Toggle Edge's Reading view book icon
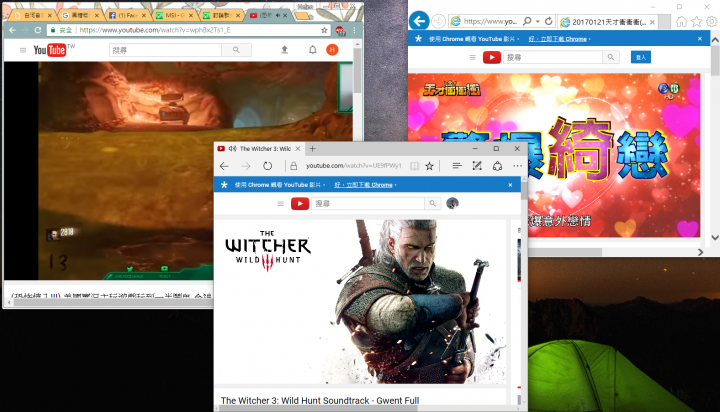This screenshot has width=720, height=412. tap(415, 166)
